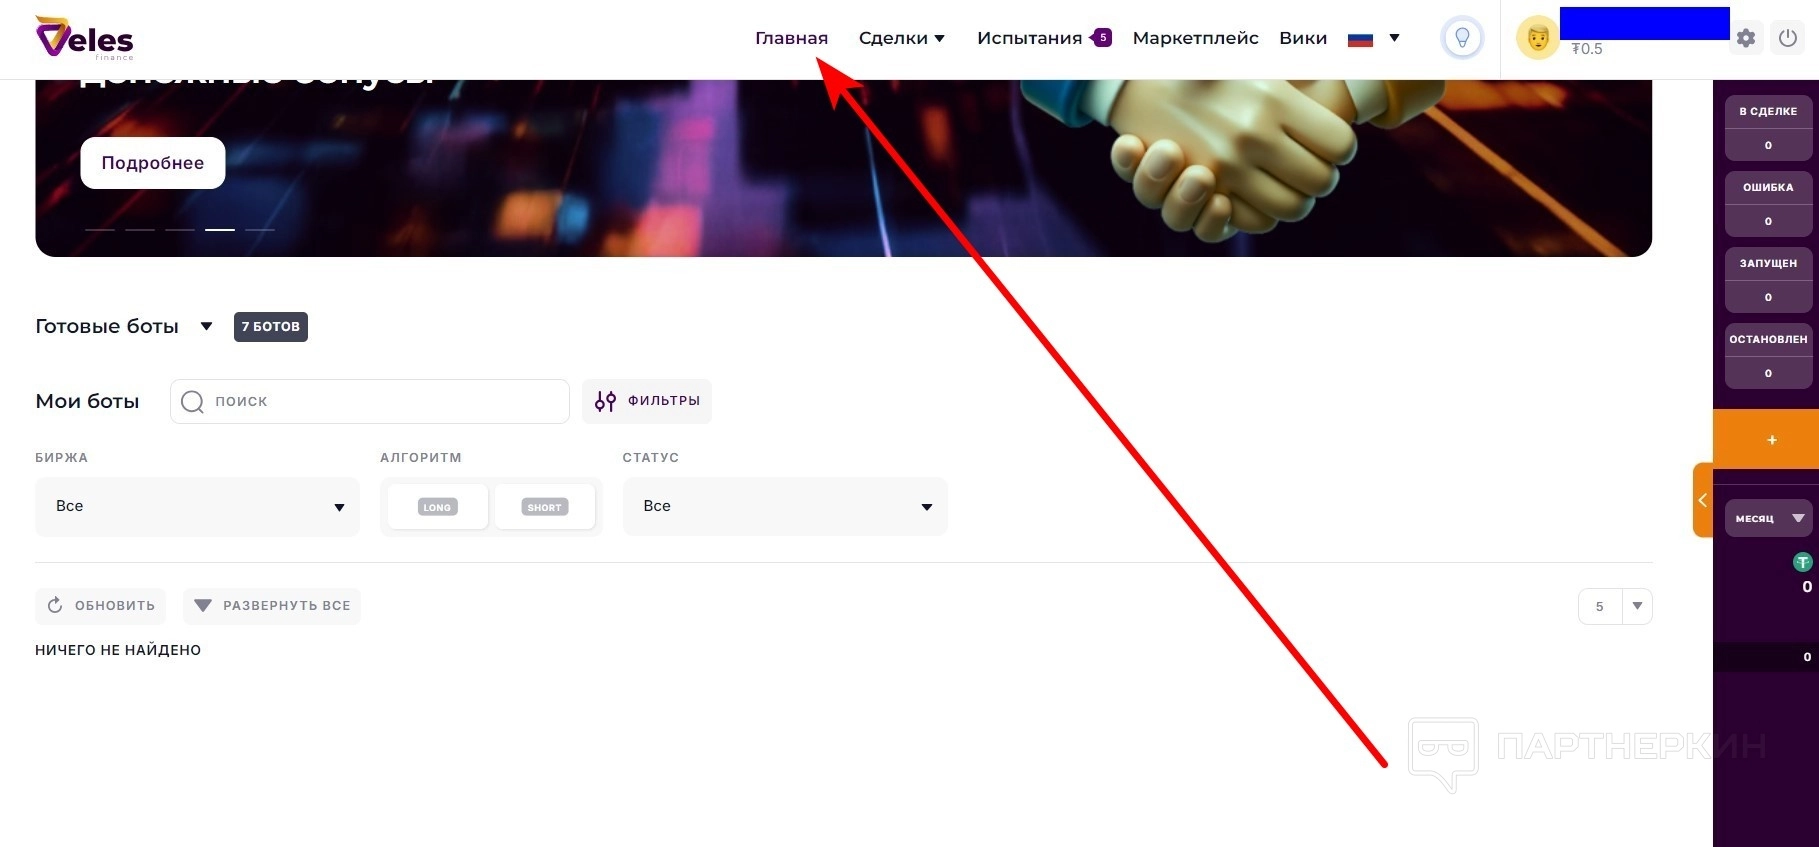Add a new bot with orange plus
Image resolution: width=1819 pixels, height=847 pixels.
coord(1766,439)
